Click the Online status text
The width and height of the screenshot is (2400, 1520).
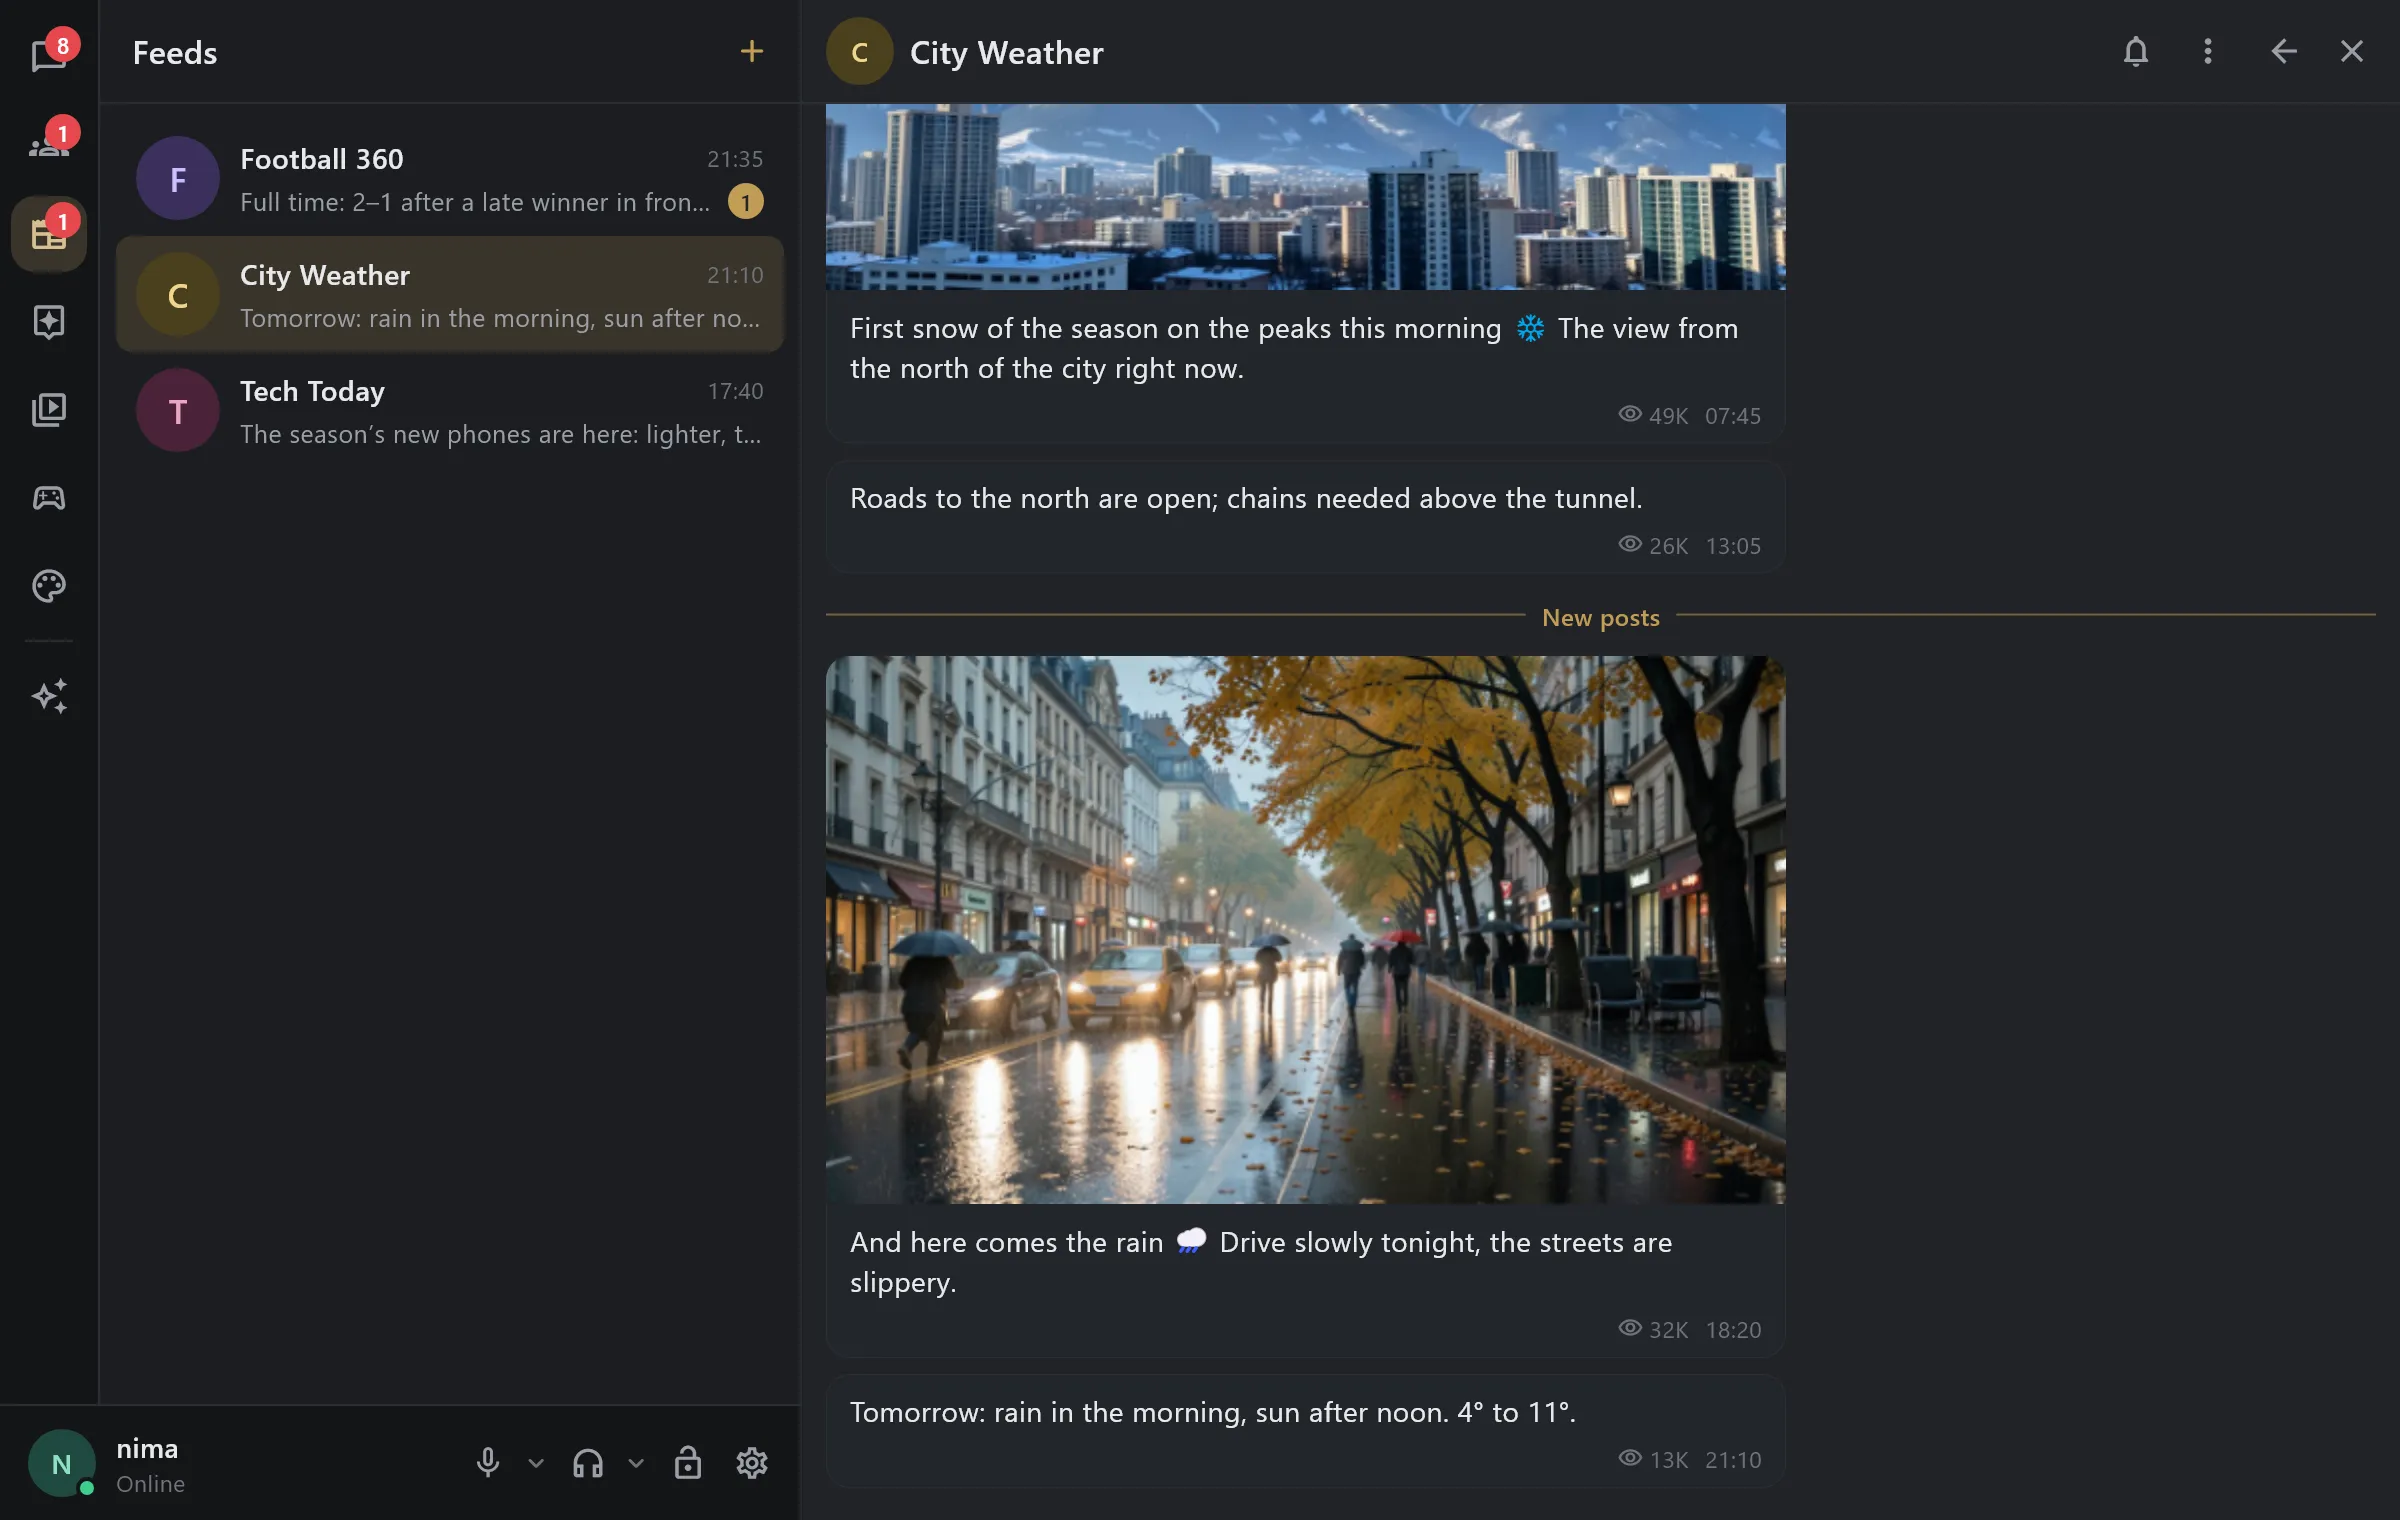tap(150, 1484)
